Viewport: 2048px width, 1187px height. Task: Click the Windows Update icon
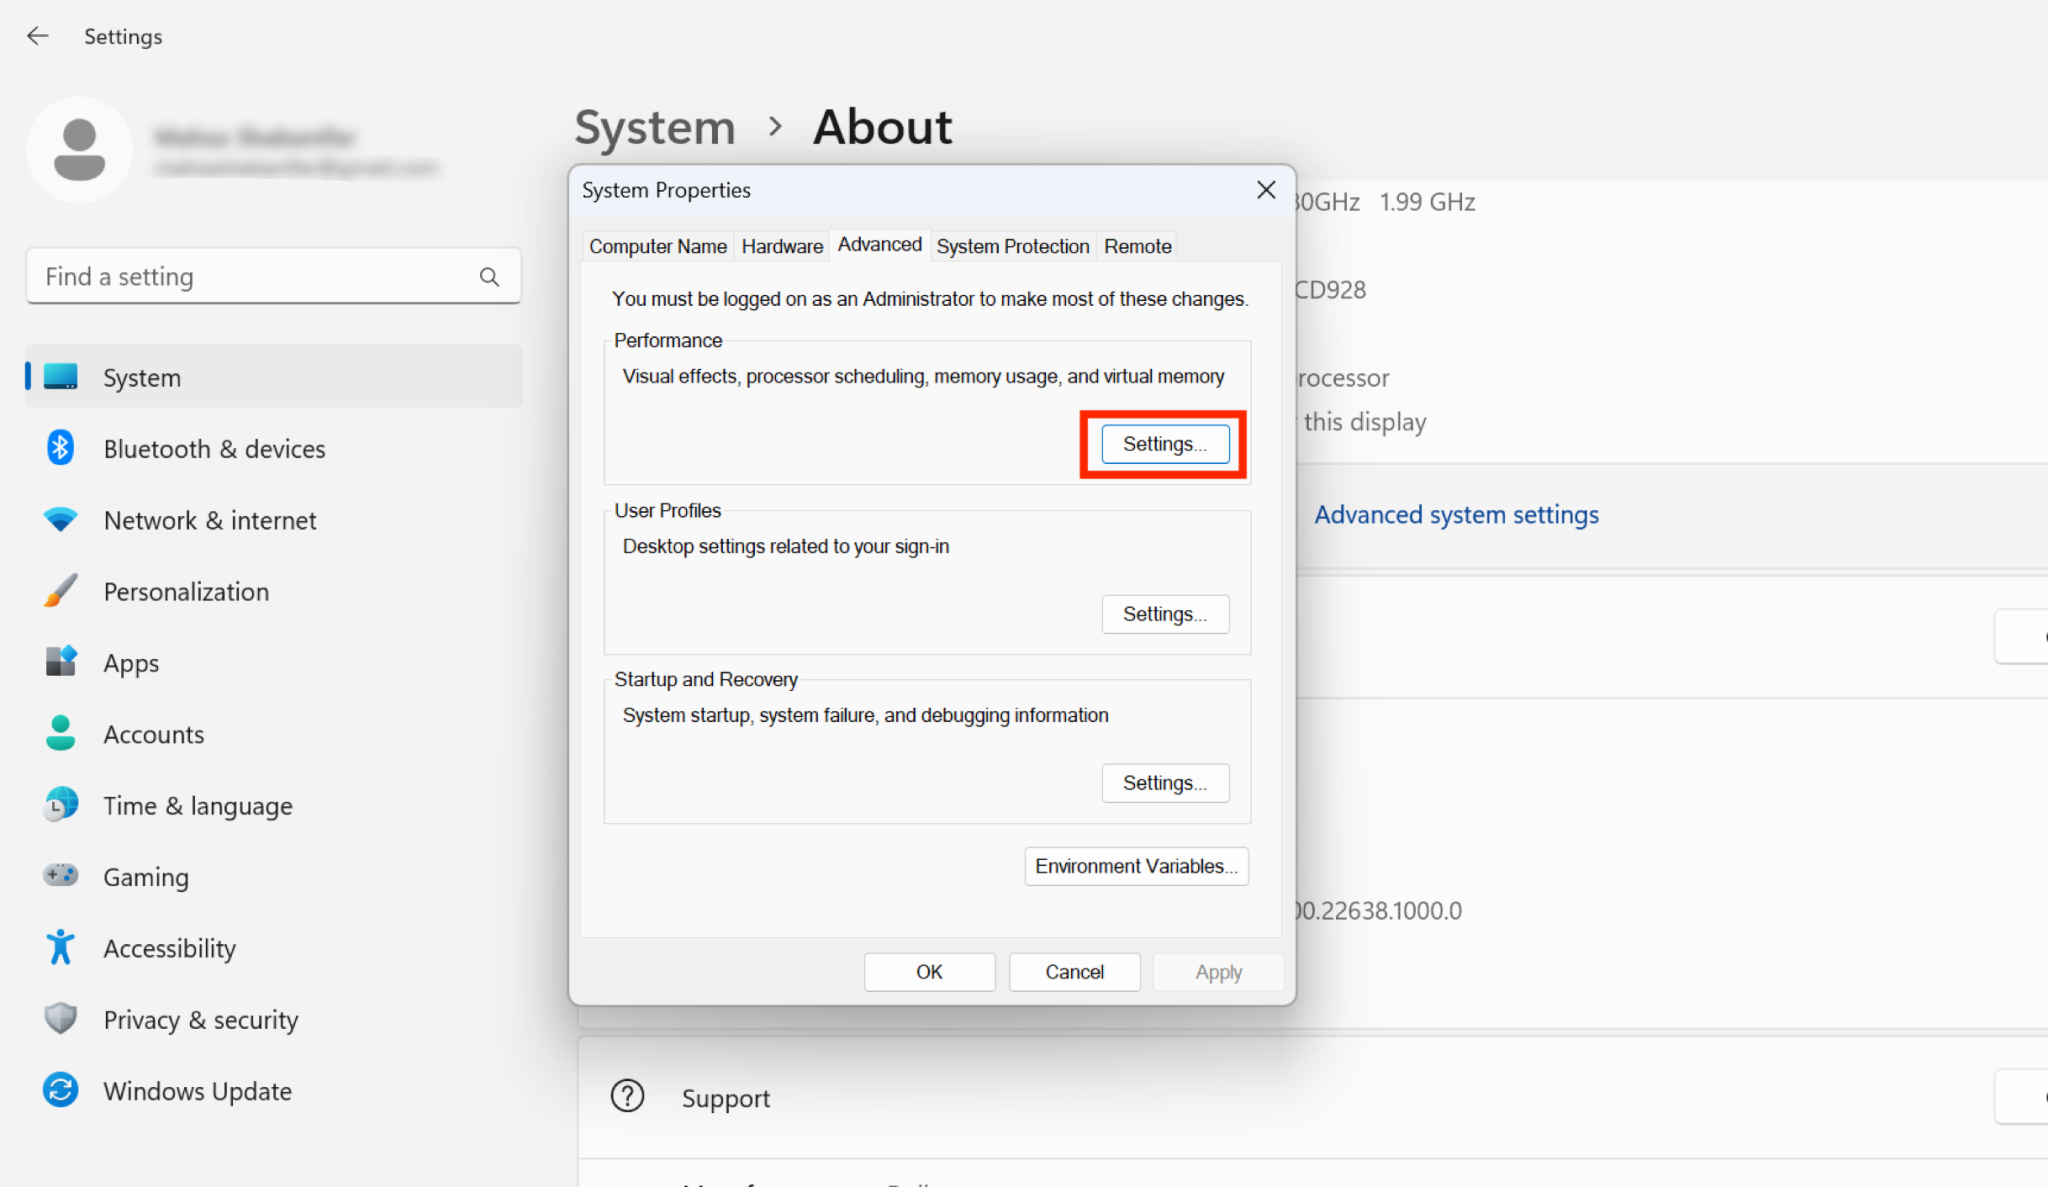click(60, 1090)
